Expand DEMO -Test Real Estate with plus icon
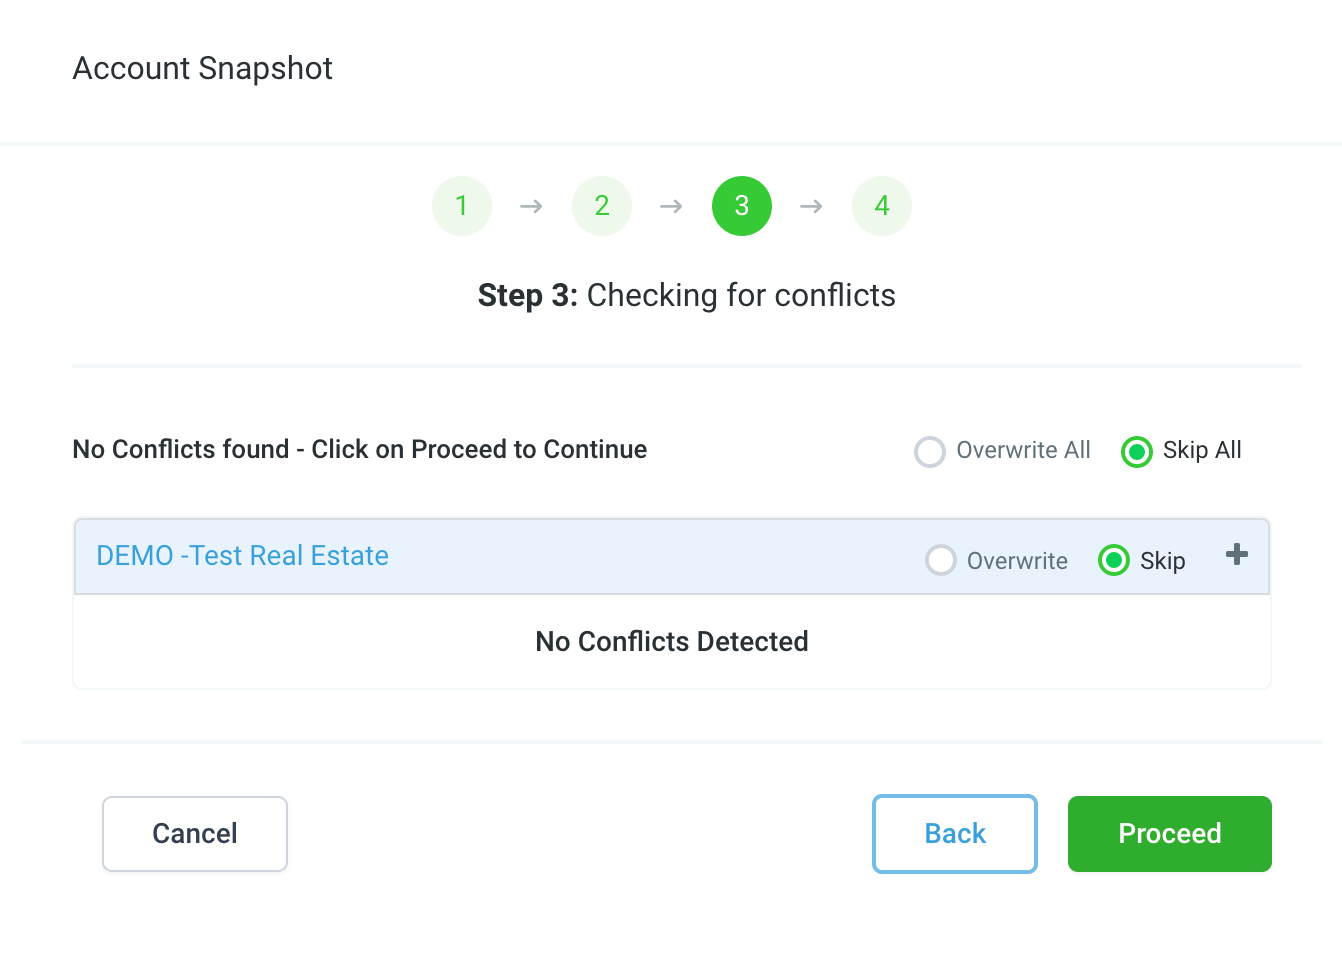This screenshot has width=1342, height=978. (x=1237, y=554)
